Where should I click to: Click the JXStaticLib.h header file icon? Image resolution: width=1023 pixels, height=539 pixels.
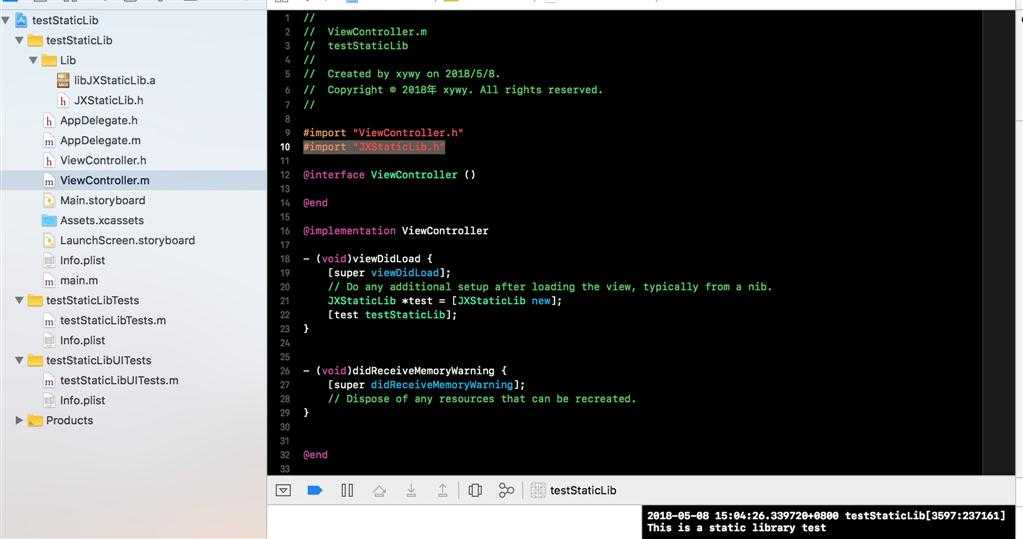pyautogui.click(x=63, y=100)
